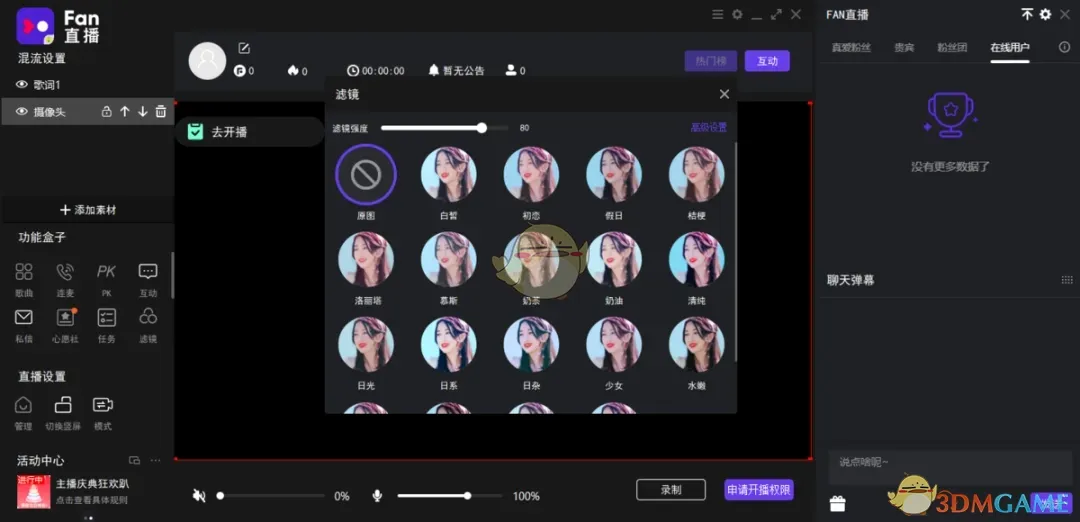Switch to the 粉丝团 tab
The width and height of the screenshot is (1080, 522).
coord(952,48)
